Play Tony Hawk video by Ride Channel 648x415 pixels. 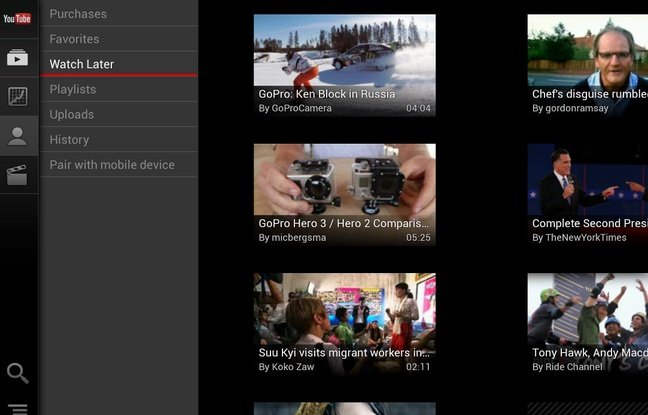tap(588, 324)
